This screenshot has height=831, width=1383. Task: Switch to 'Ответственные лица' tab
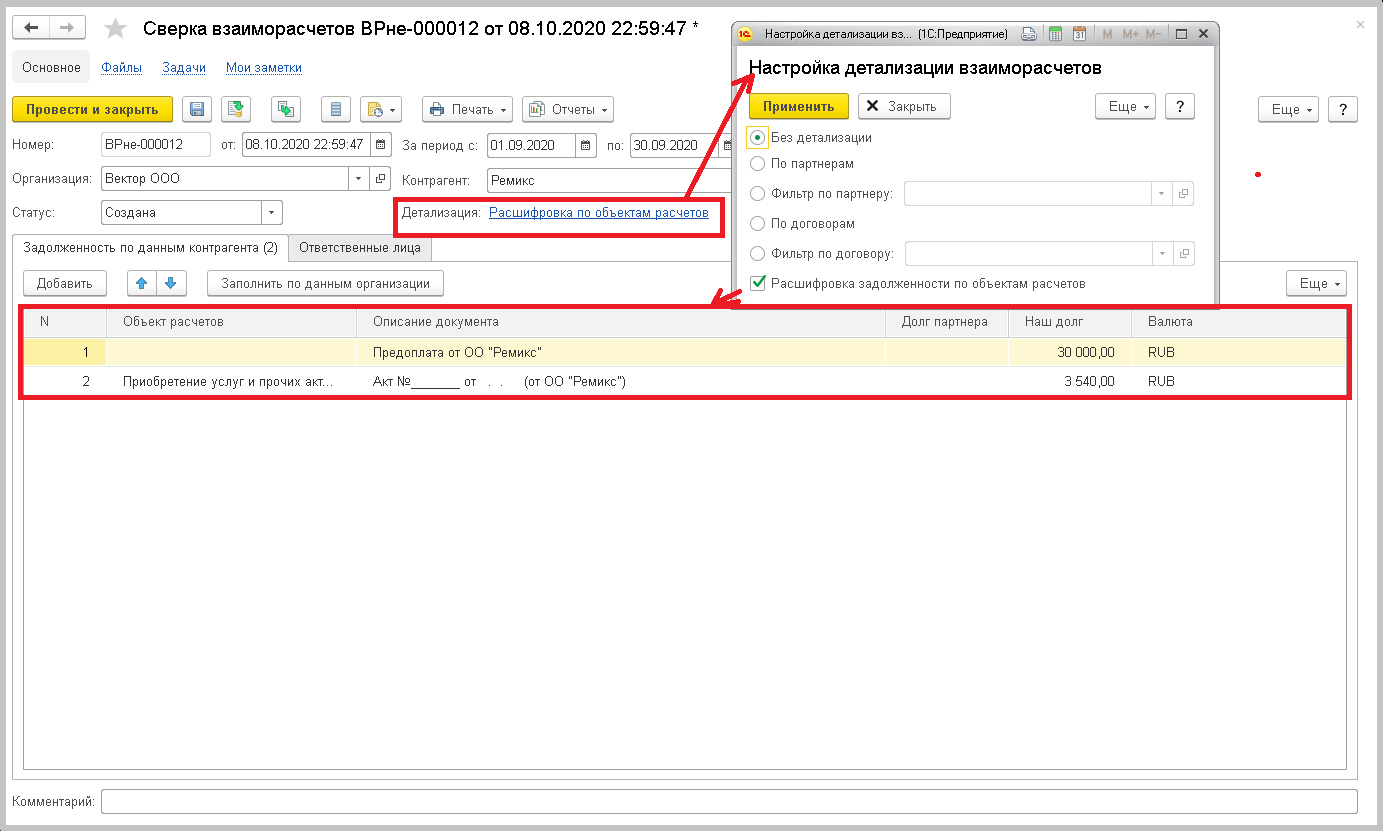click(x=359, y=247)
